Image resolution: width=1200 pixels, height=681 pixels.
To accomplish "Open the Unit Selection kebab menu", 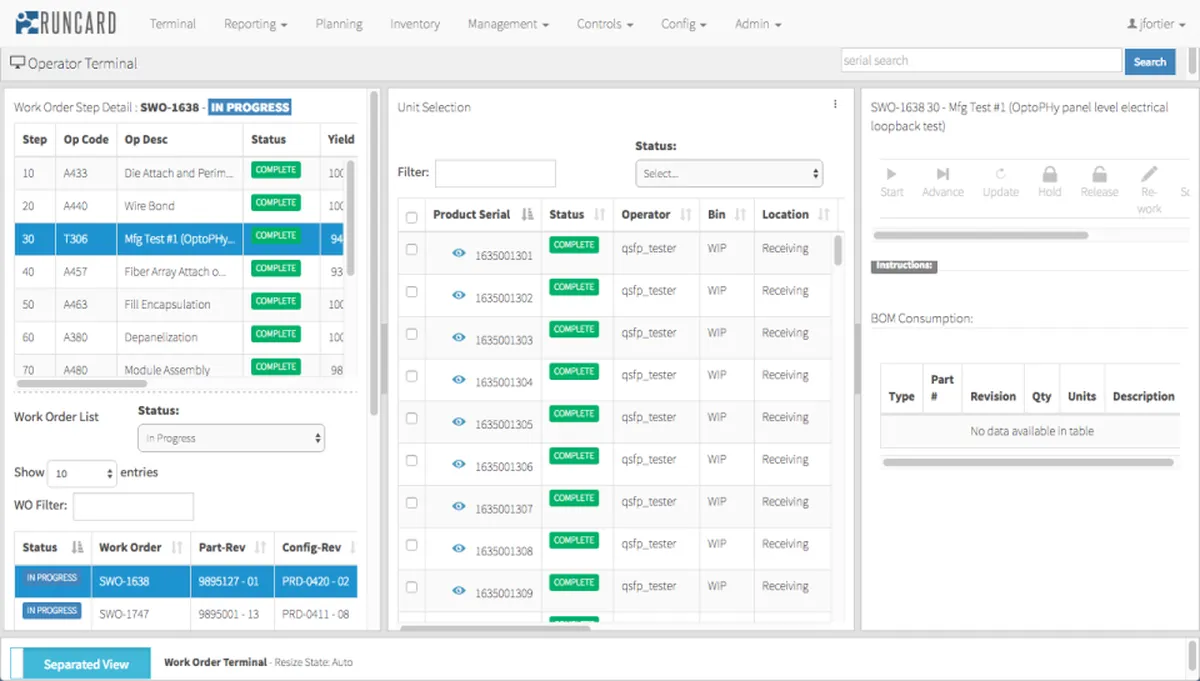I will 835,104.
